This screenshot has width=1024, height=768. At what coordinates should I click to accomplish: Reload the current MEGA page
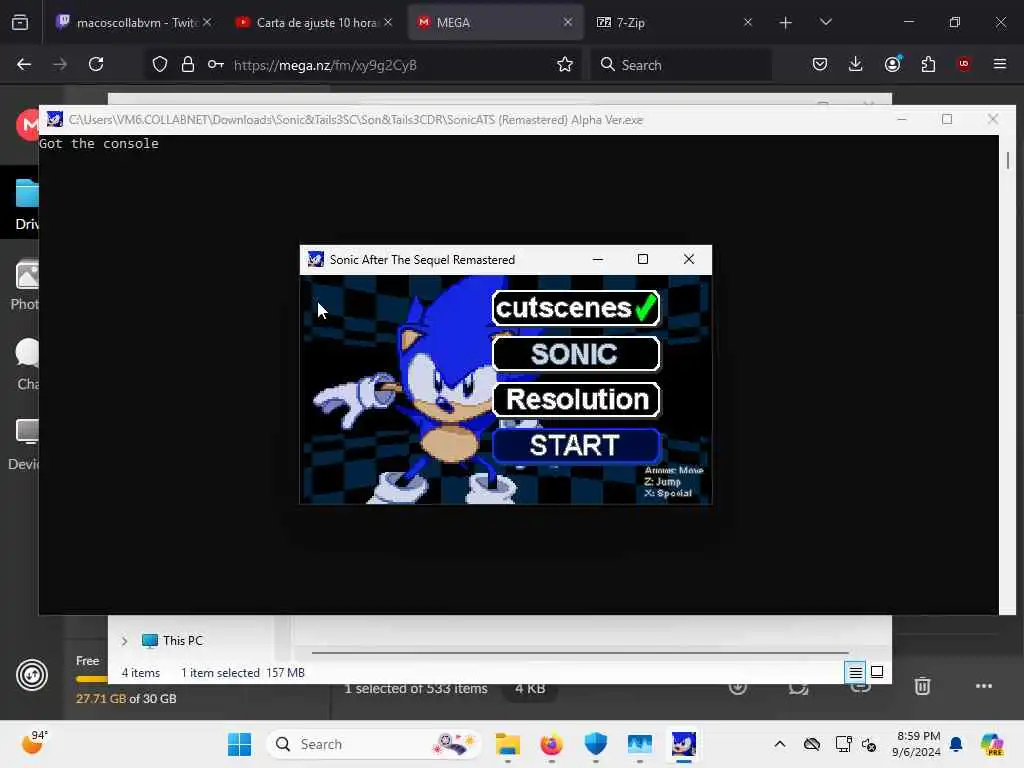96,64
